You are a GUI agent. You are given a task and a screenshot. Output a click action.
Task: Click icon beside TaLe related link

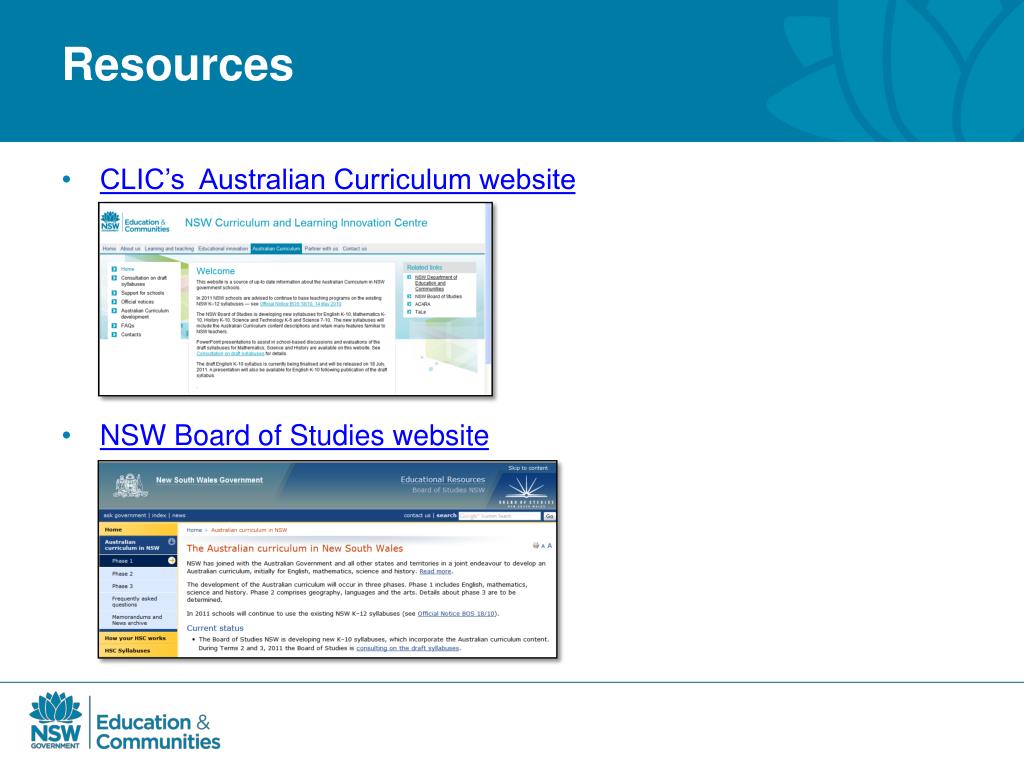409,312
